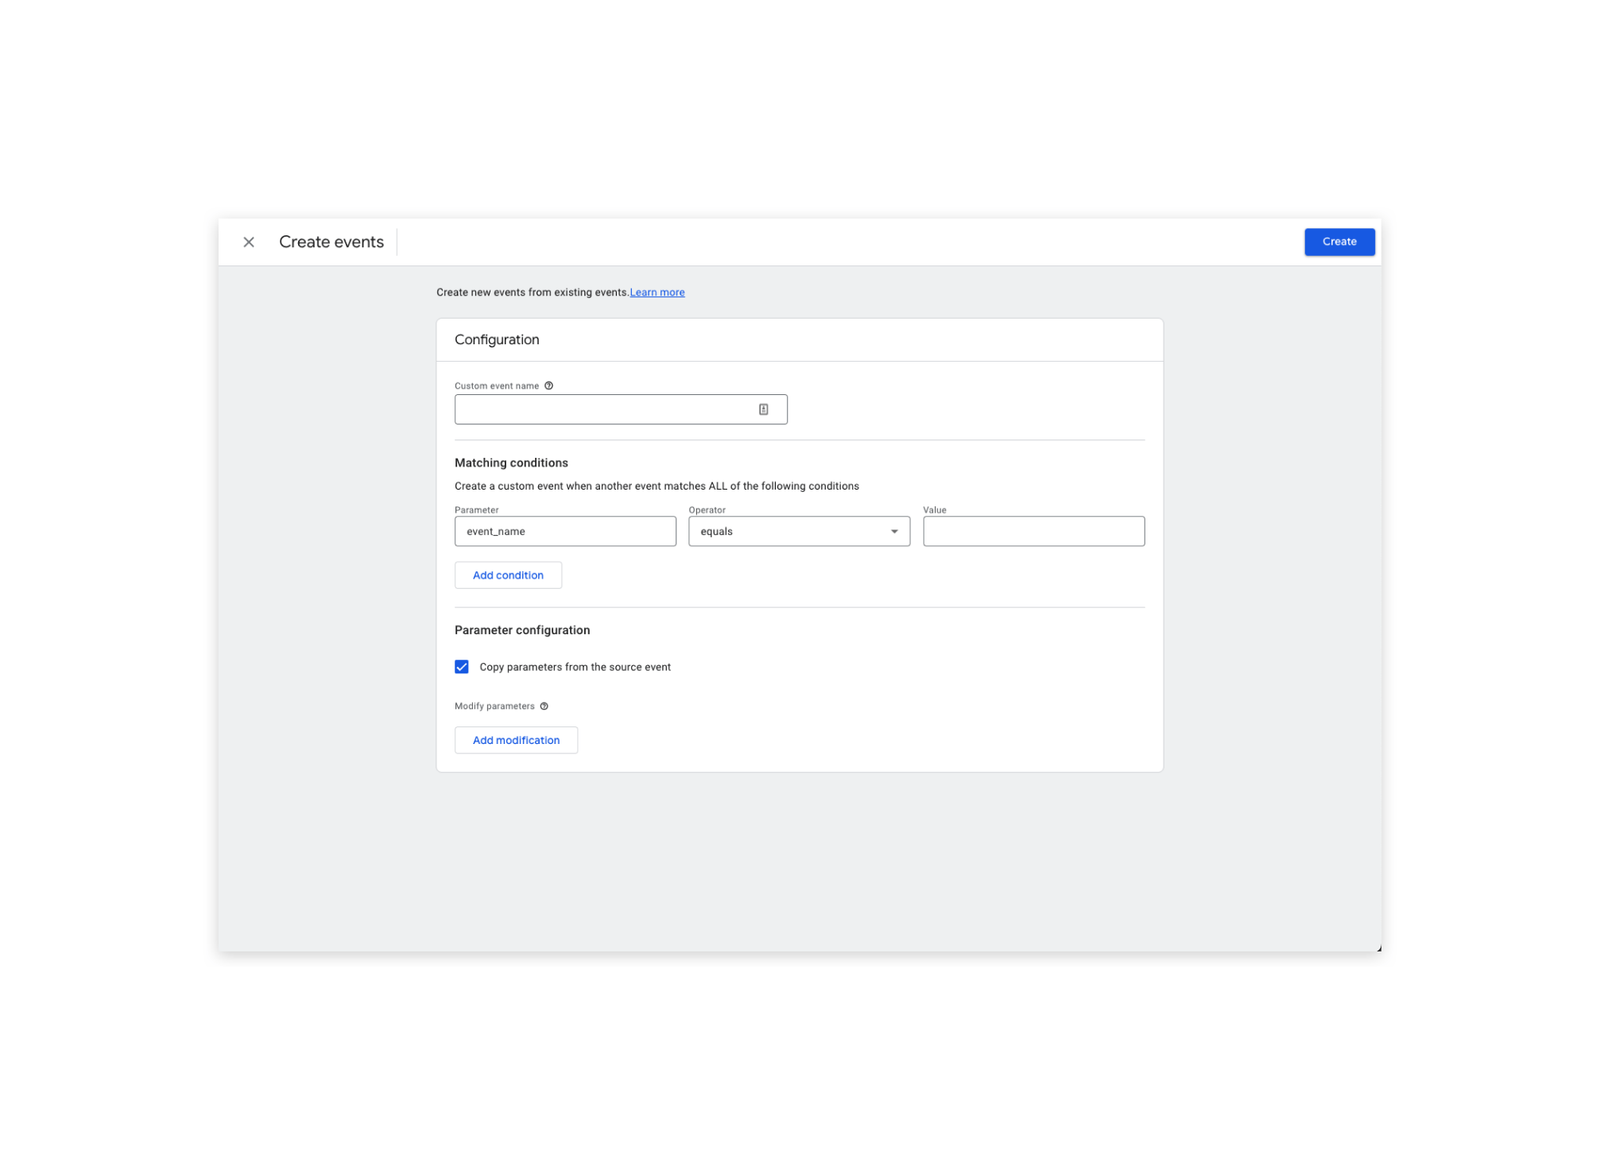Click the Create button
Viewport: 1600px width, 1170px height.
(1339, 242)
